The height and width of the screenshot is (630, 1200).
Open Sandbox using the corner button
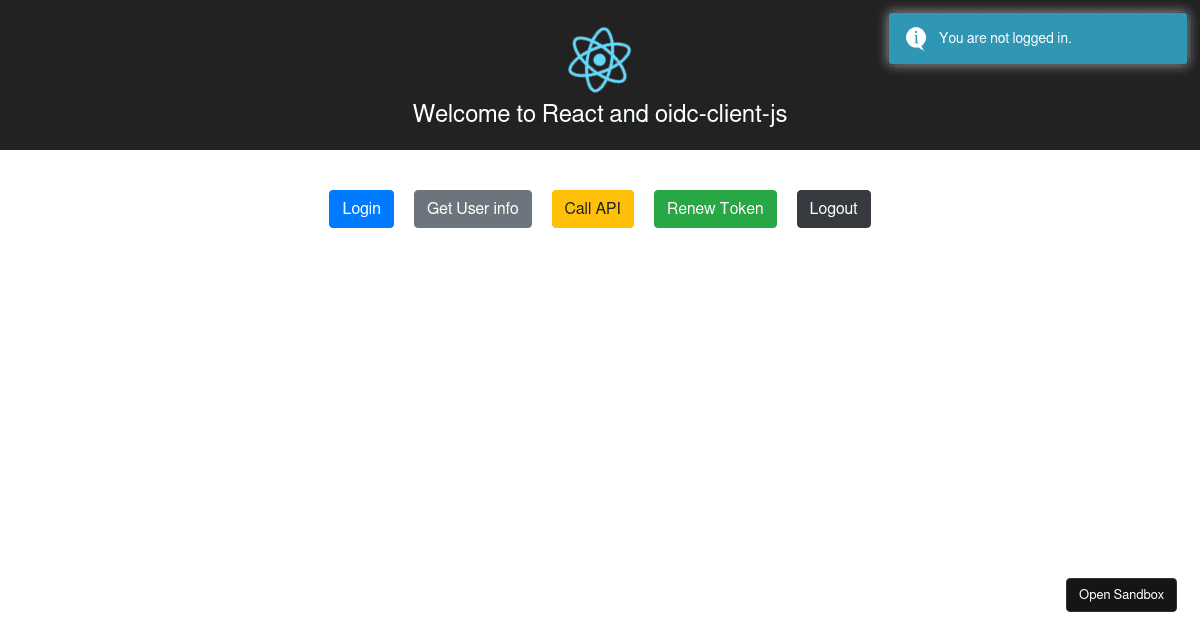[x=1121, y=595]
